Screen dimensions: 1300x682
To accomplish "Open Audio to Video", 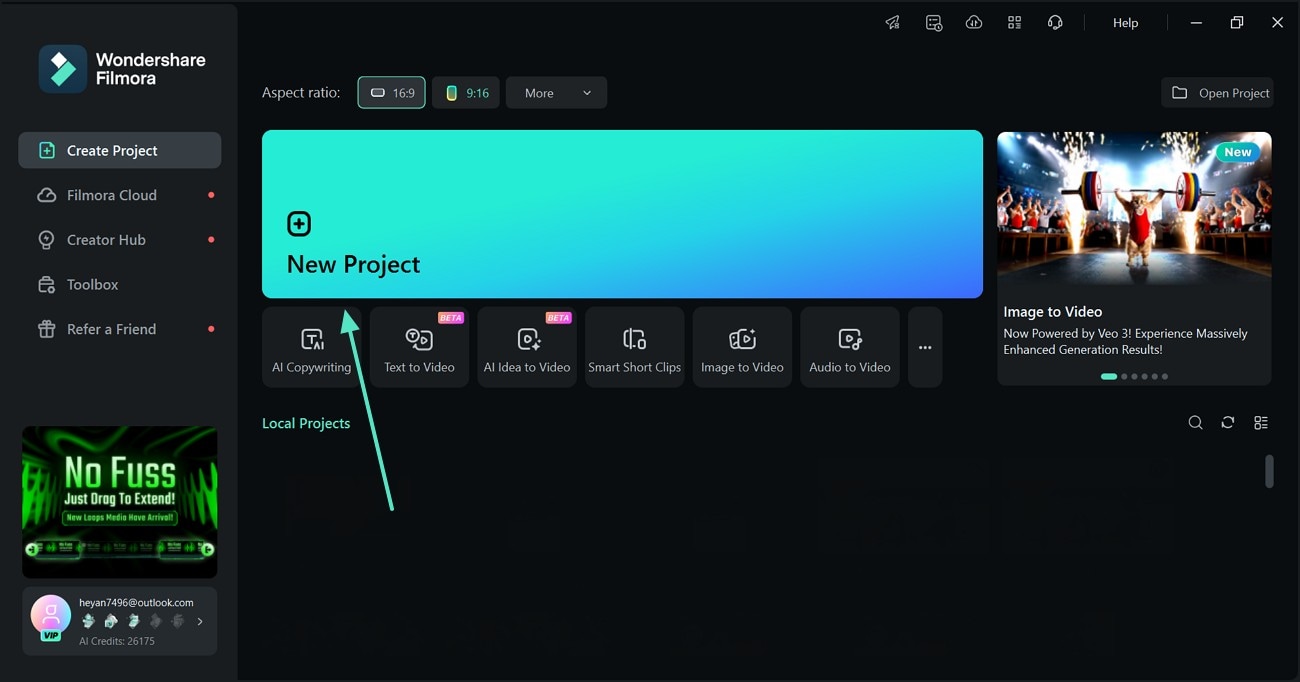I will point(849,345).
